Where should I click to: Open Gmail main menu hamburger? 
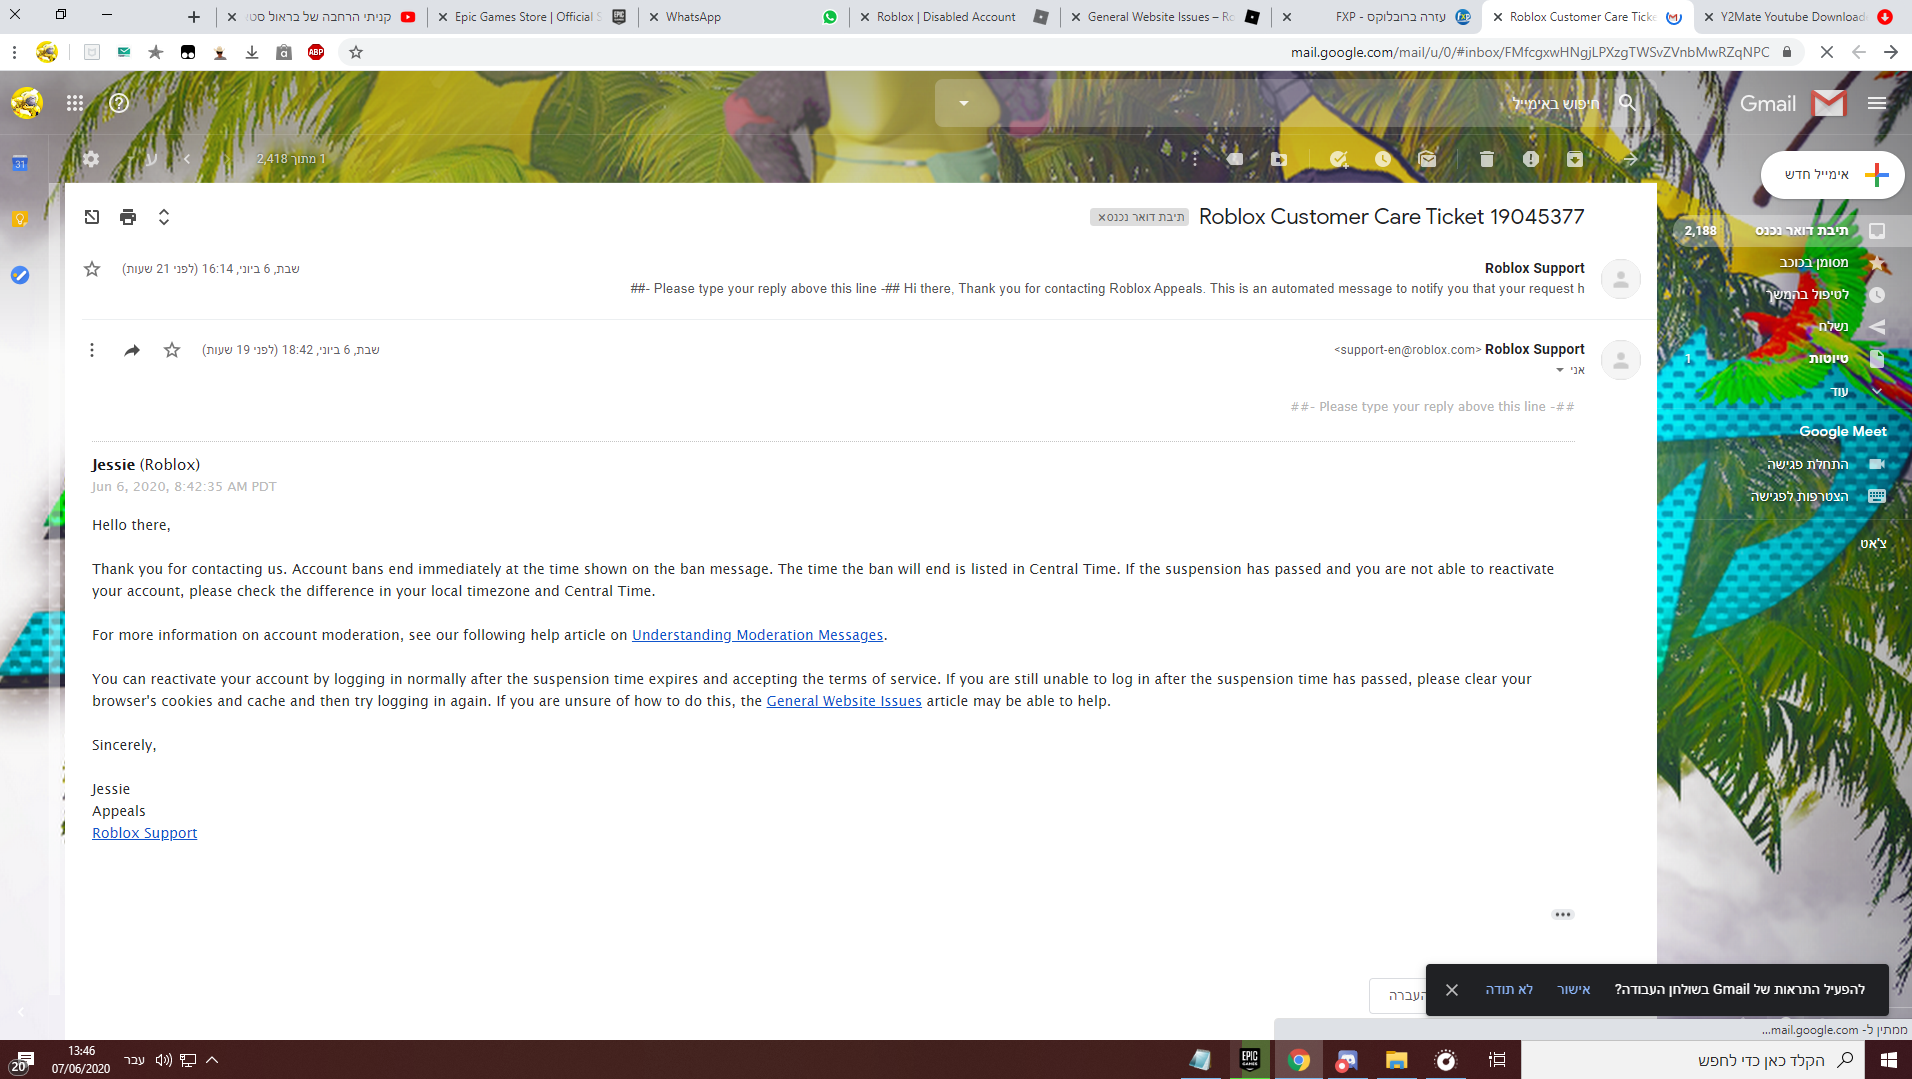click(1877, 103)
